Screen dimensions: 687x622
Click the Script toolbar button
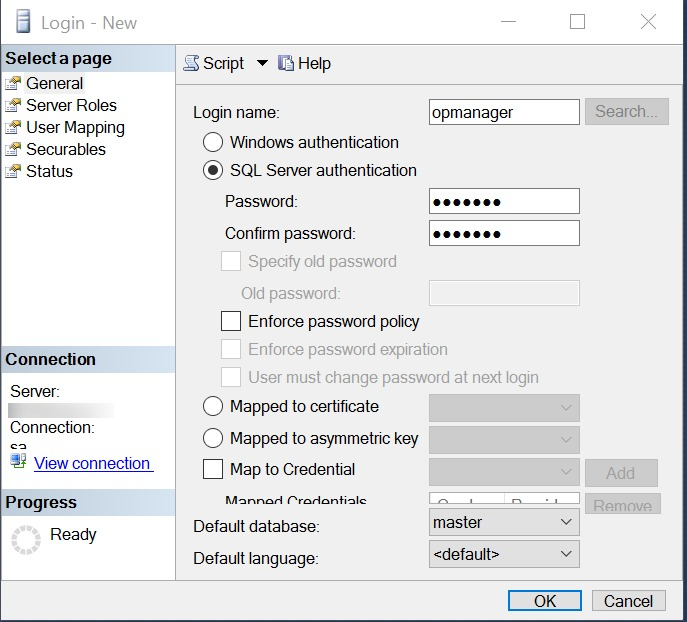tap(214, 63)
